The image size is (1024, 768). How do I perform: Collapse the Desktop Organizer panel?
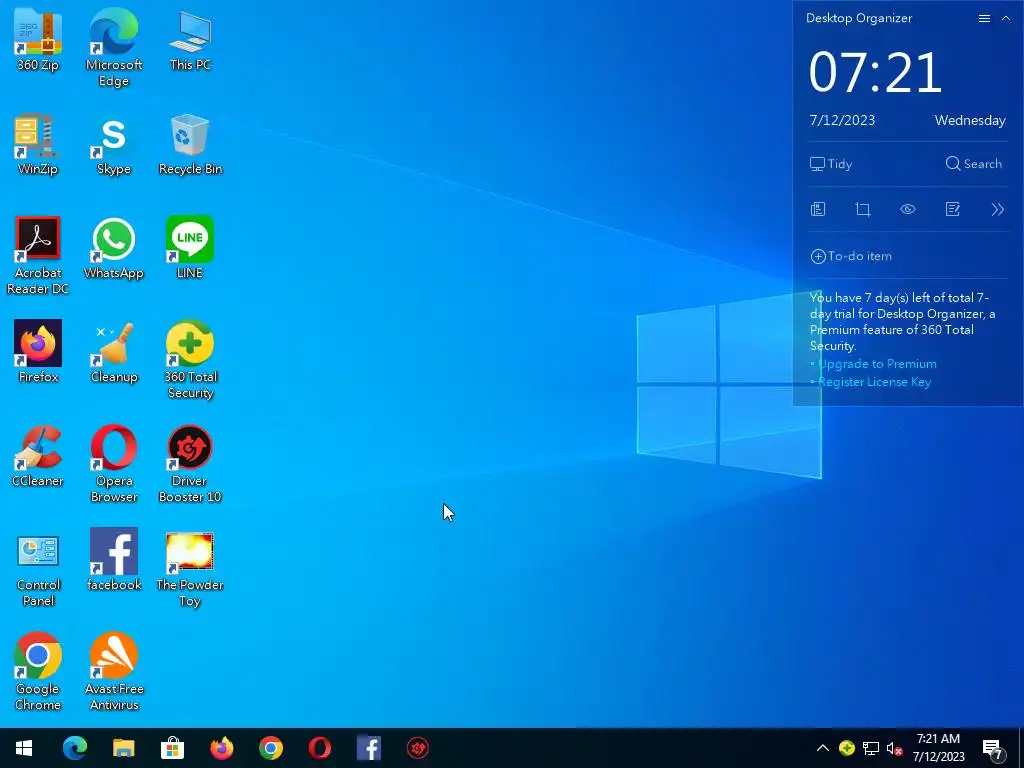pos(1006,18)
